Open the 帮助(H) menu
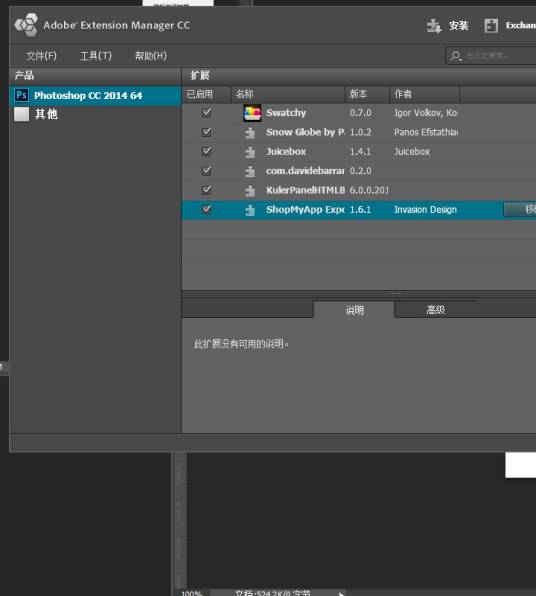This screenshot has height=596, width=536. pos(151,56)
